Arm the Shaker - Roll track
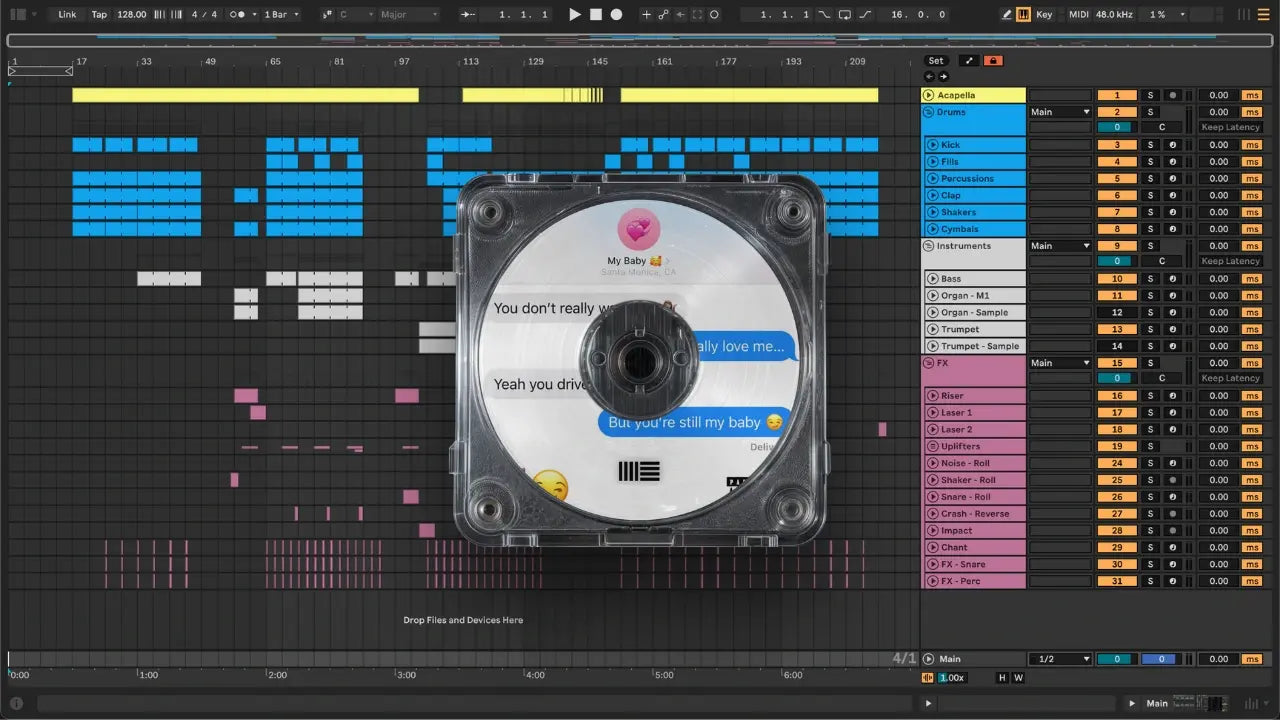 pyautogui.click(x=1172, y=480)
